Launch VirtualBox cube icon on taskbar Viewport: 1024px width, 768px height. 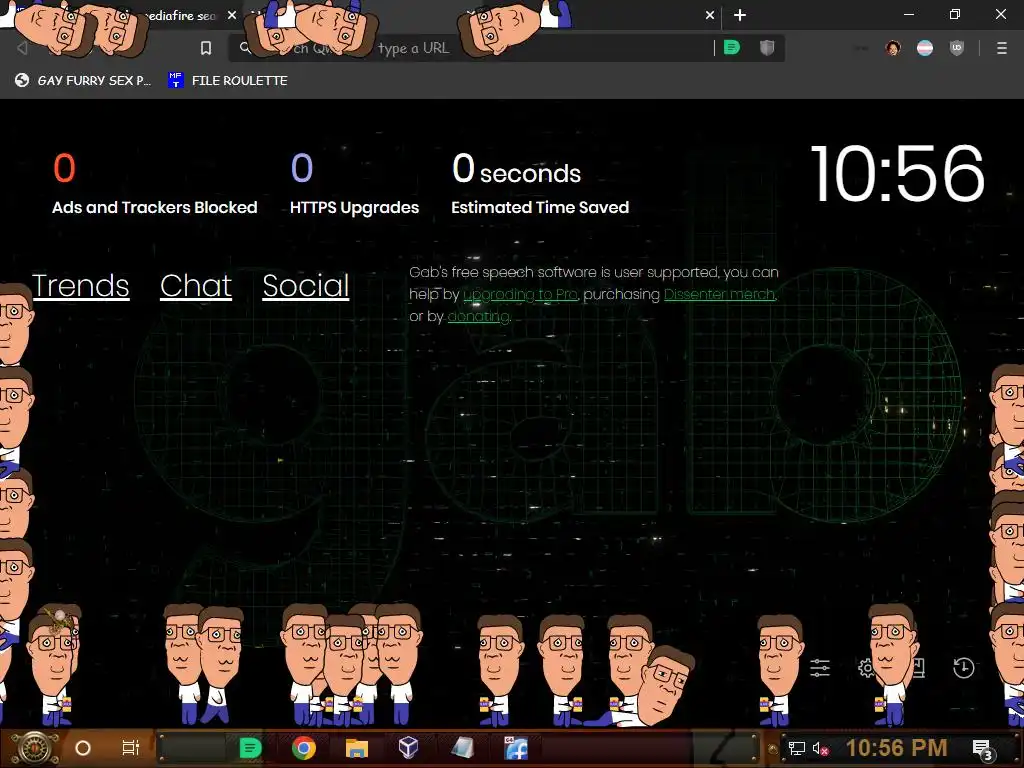tap(409, 748)
